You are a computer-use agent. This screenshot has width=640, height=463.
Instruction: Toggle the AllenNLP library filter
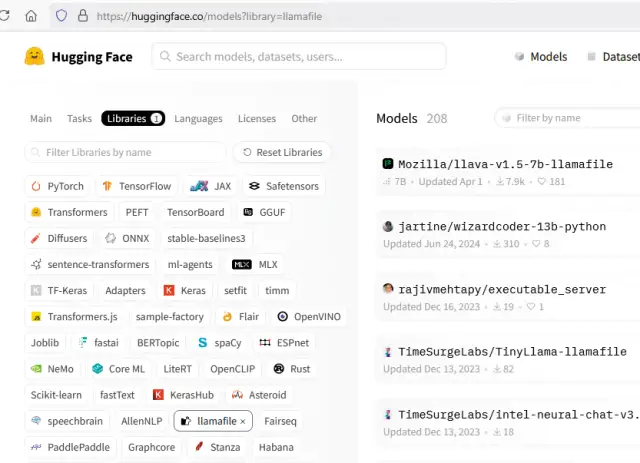click(142, 421)
